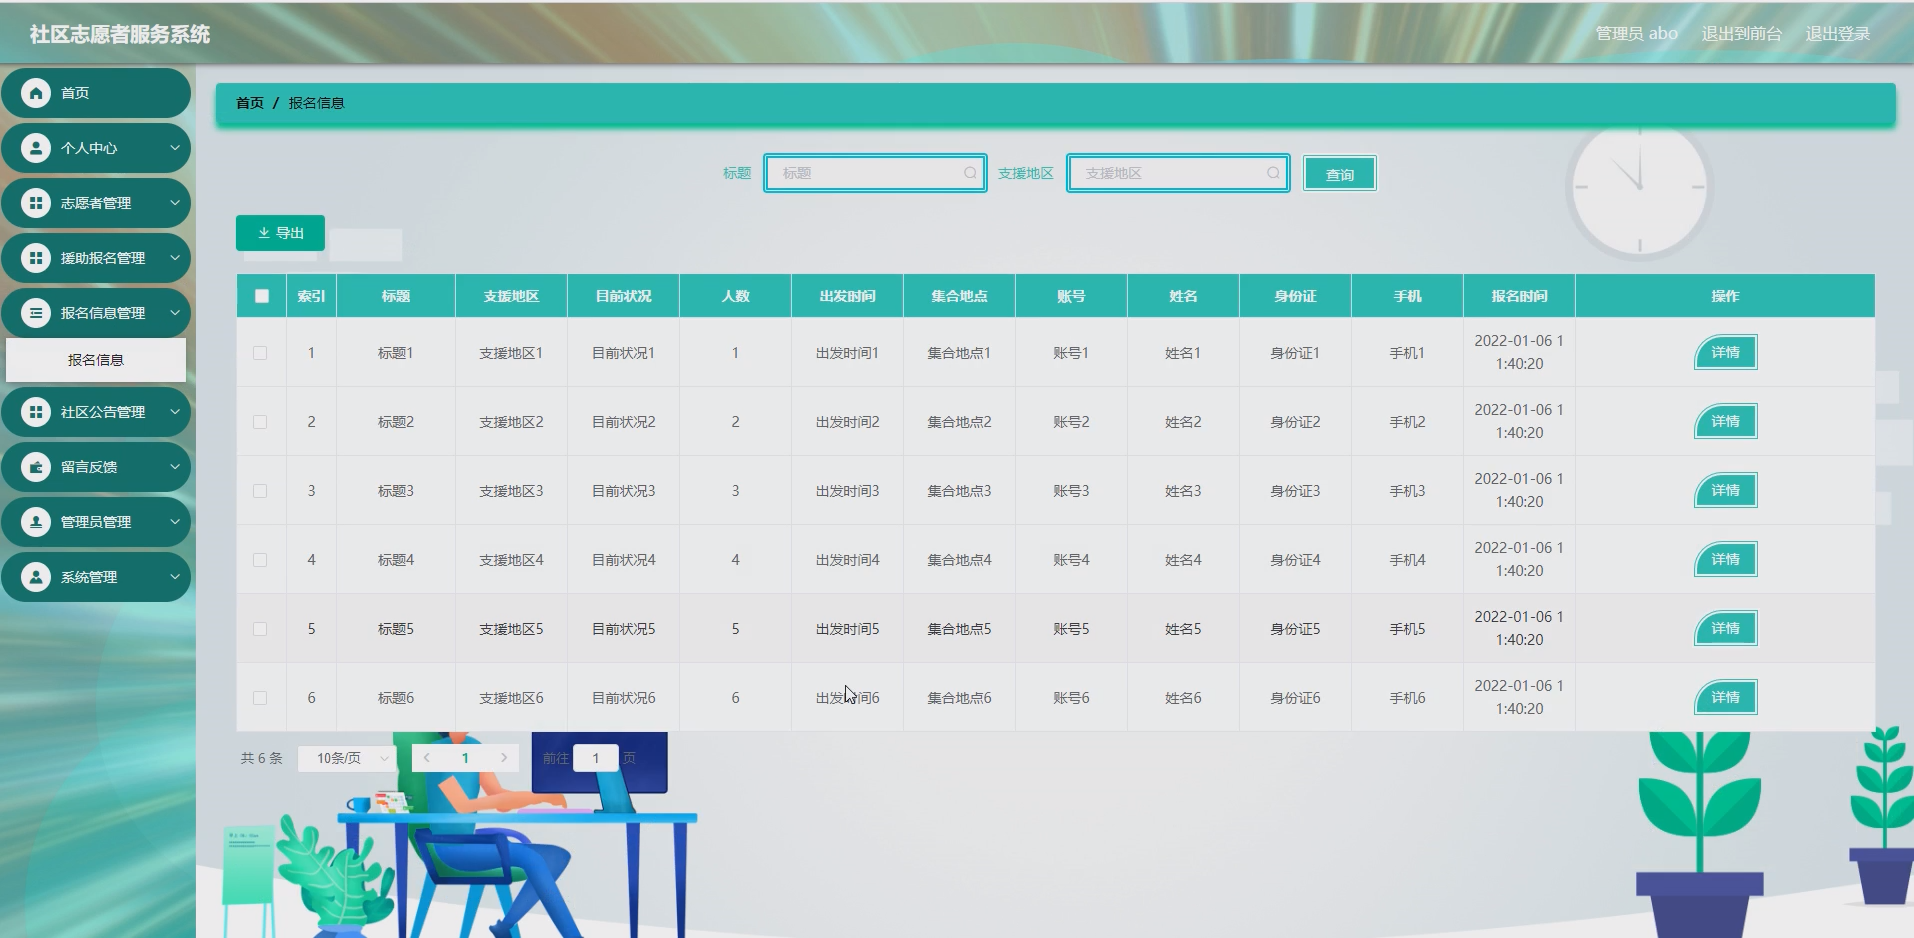Click the person icon beside 系统管理
Image resolution: width=1914 pixels, height=938 pixels.
36,577
